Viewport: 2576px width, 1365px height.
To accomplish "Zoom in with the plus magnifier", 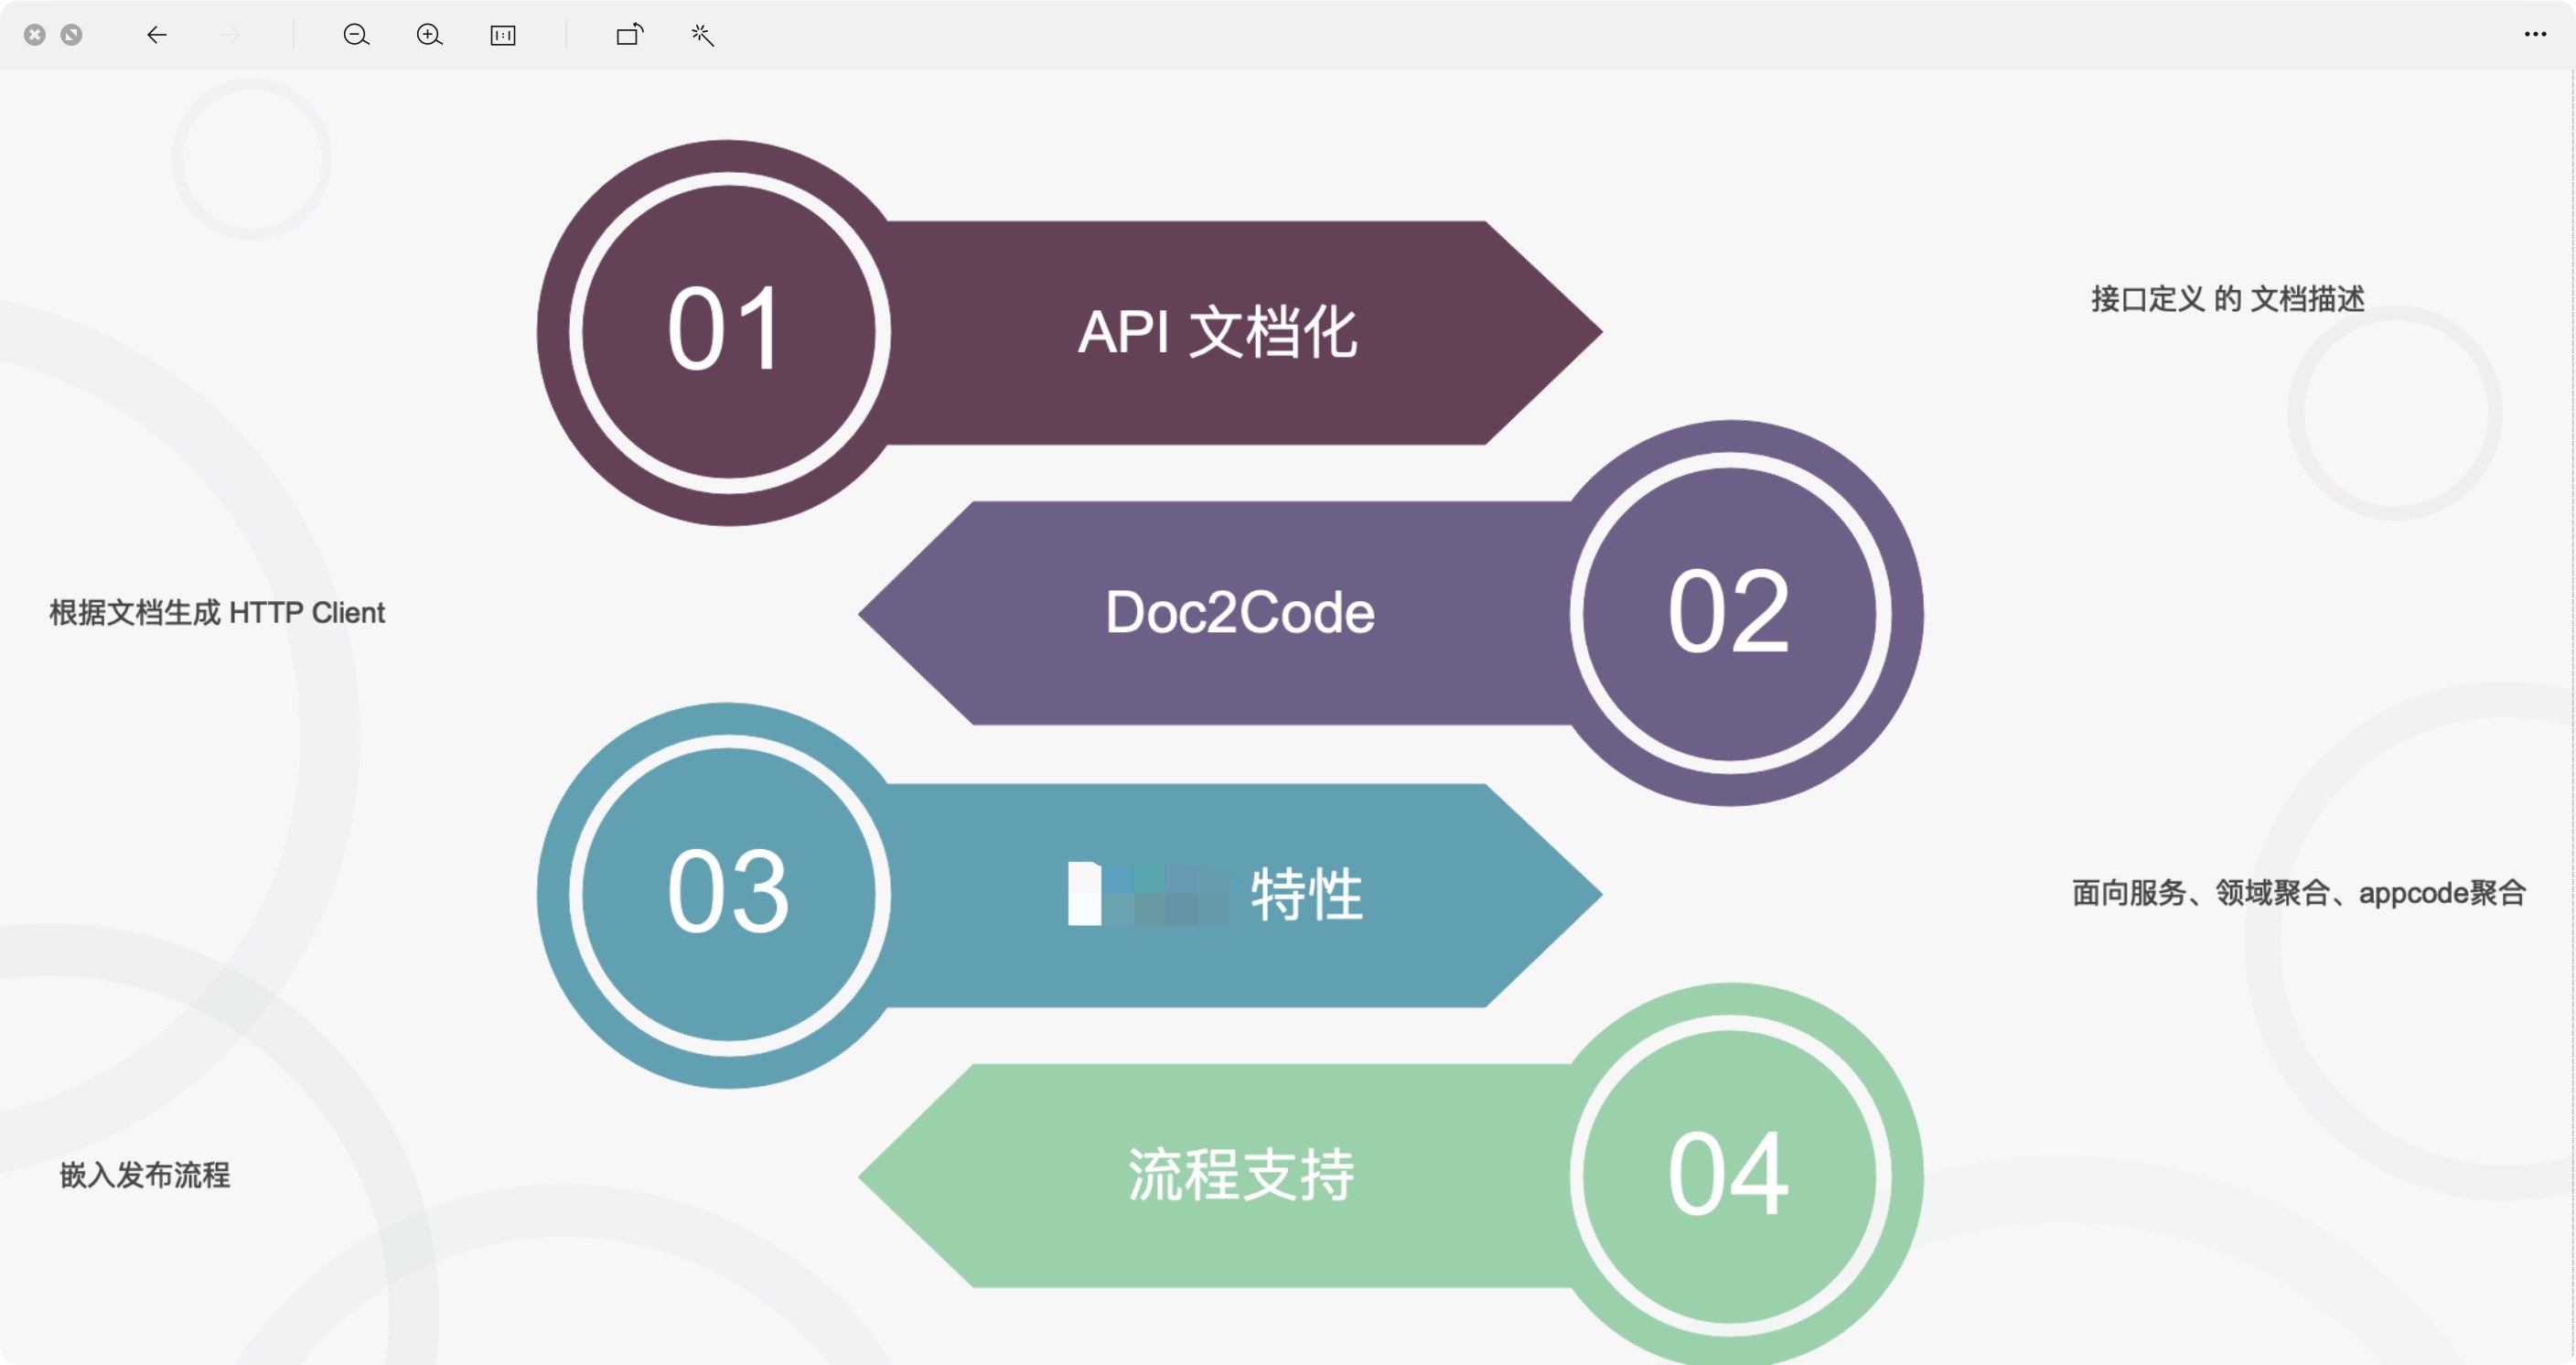I will pyautogui.click(x=429, y=35).
